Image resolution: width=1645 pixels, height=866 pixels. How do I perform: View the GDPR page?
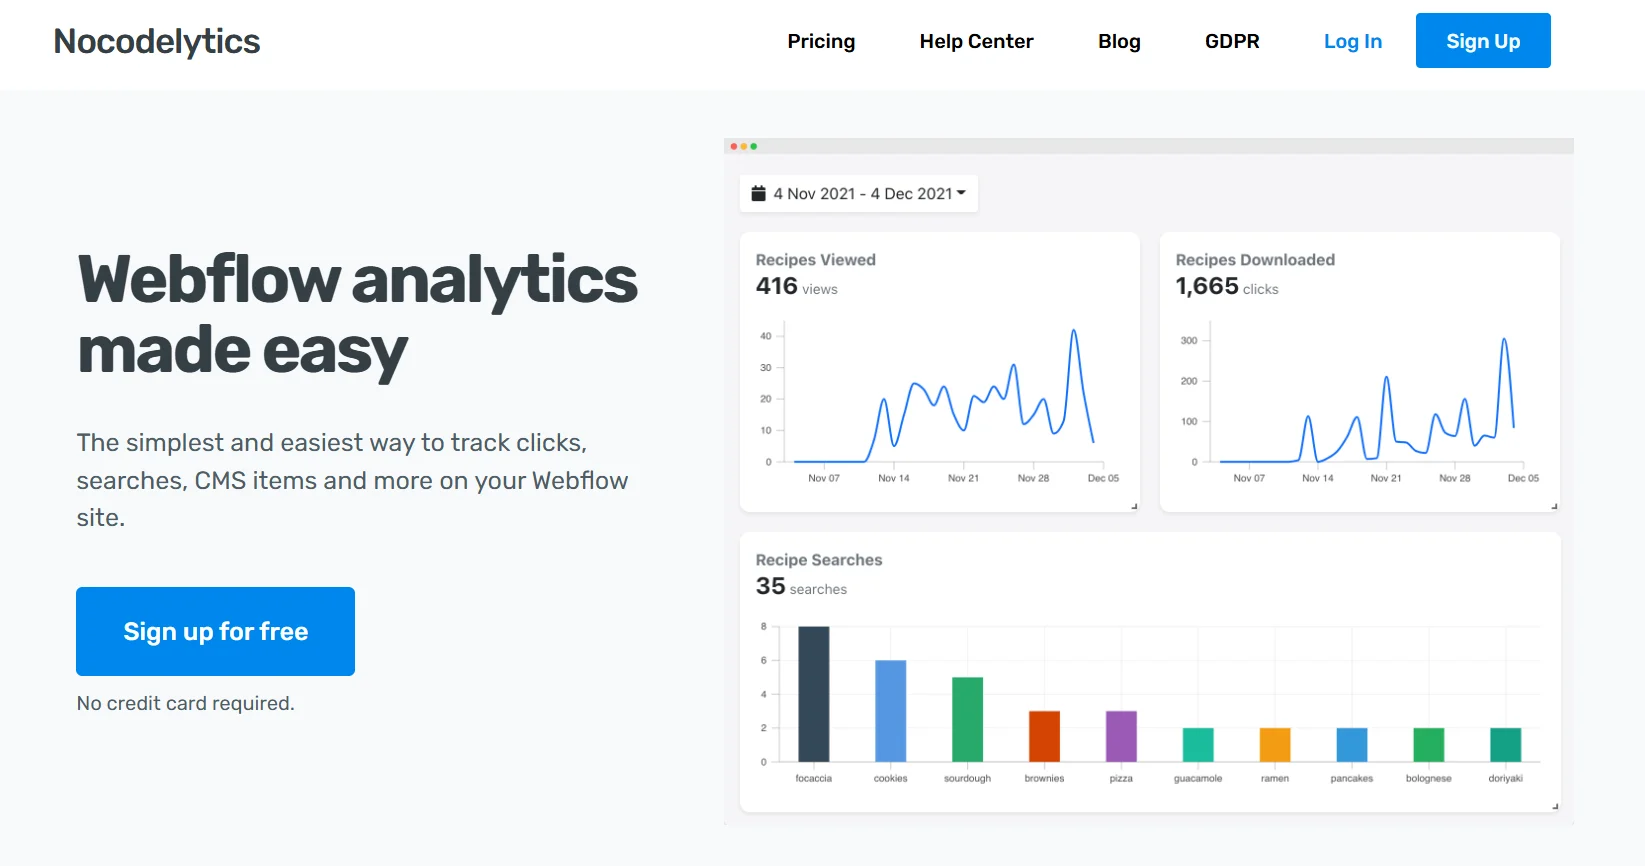coord(1232,41)
